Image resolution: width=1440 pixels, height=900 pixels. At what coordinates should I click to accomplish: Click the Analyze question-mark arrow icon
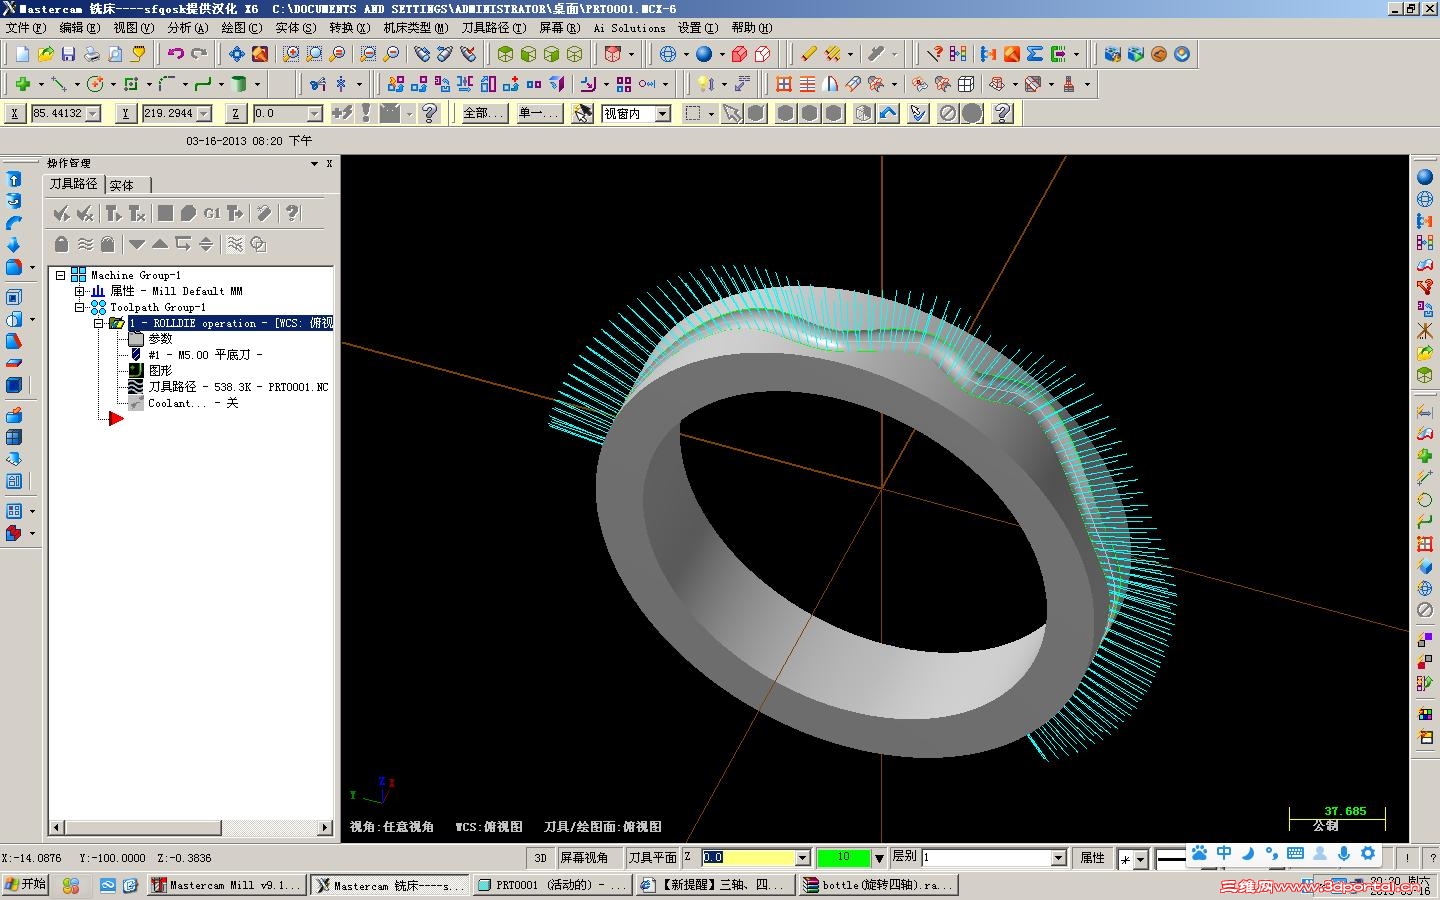click(935, 54)
